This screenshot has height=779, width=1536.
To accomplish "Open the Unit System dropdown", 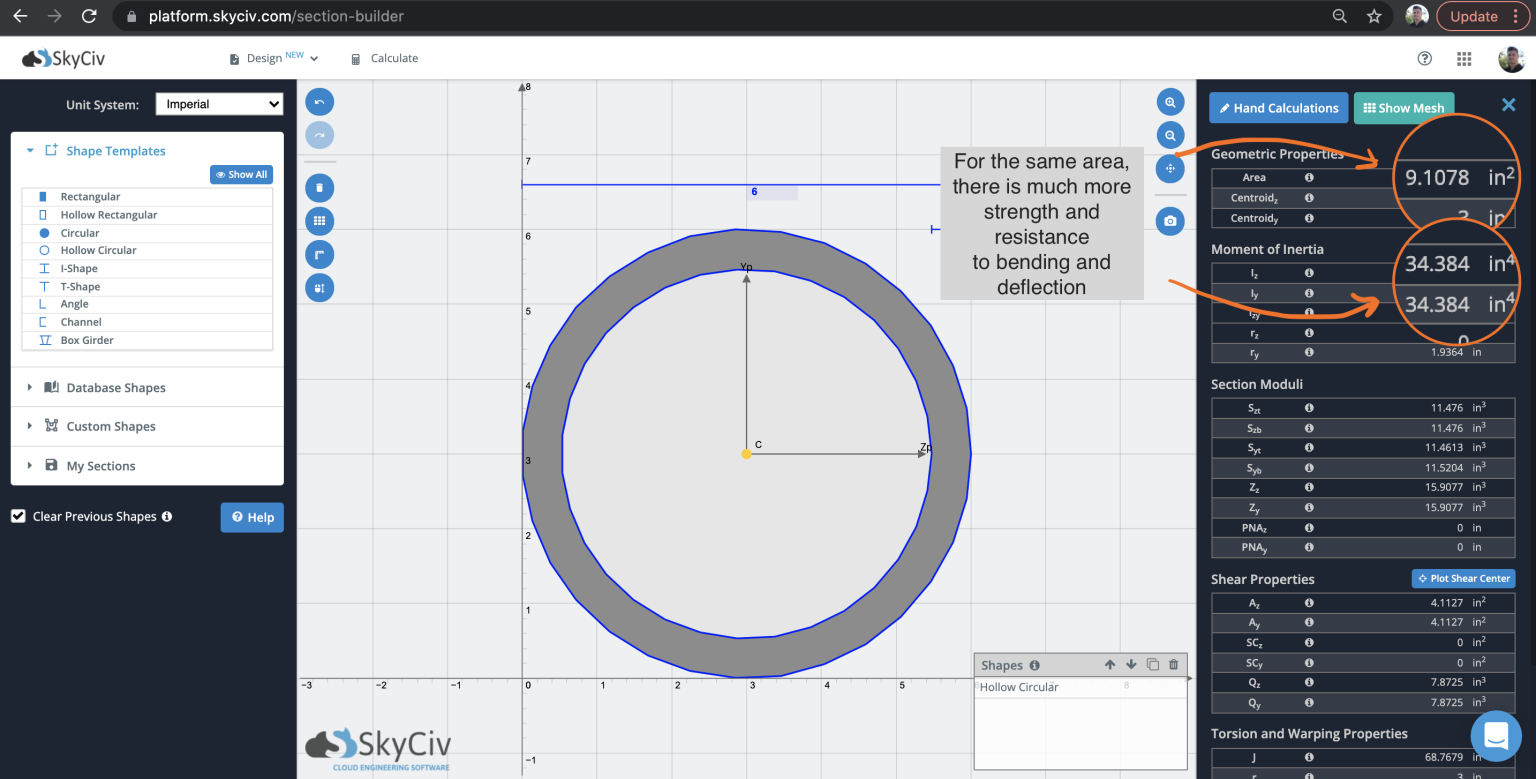I will [x=219, y=104].
